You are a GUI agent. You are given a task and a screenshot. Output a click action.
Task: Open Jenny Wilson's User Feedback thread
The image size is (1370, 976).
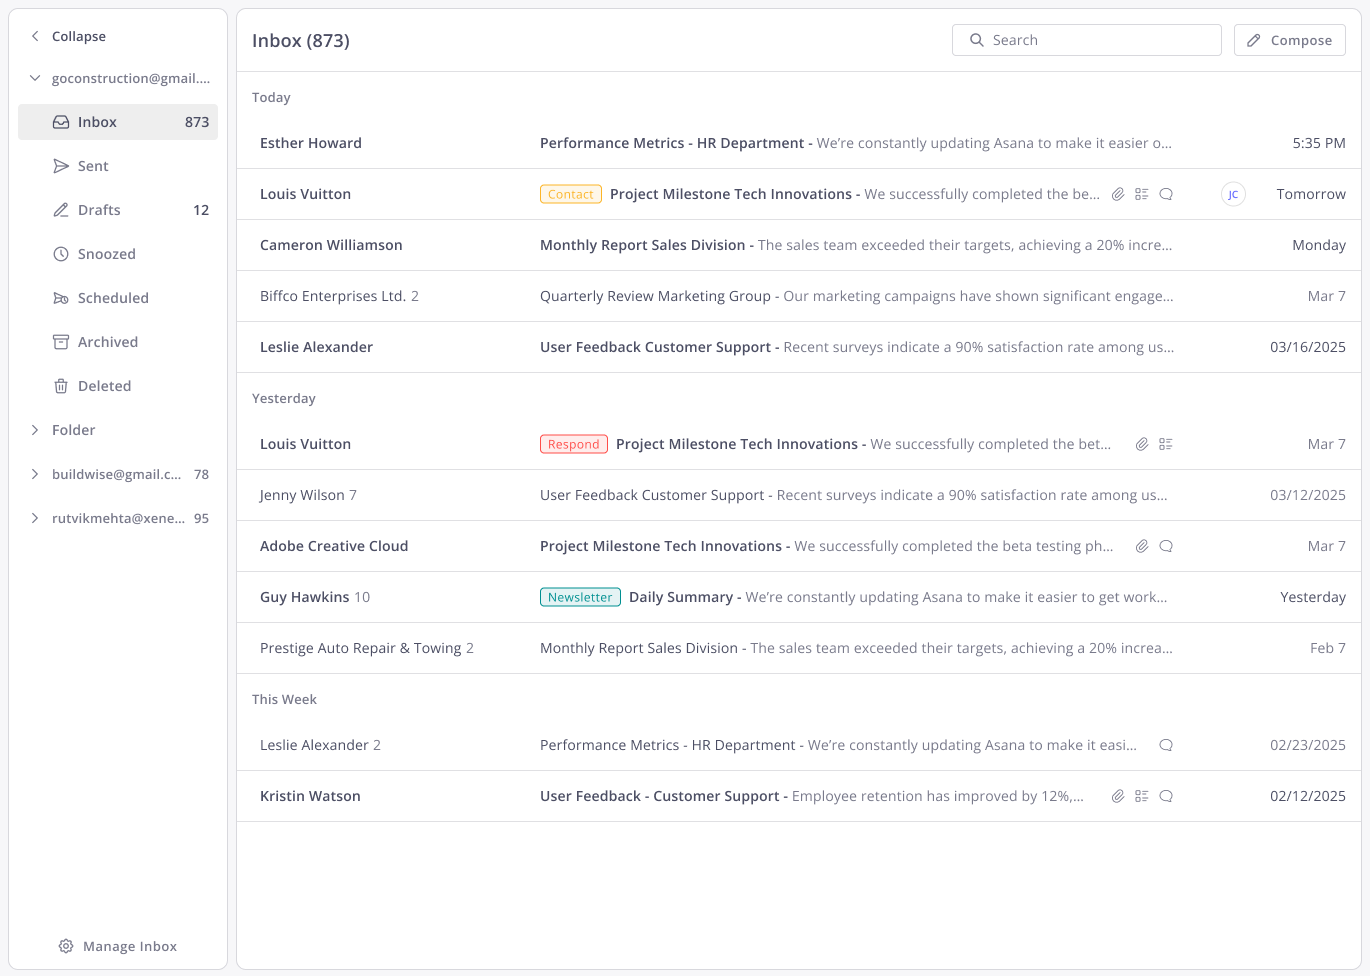point(799,495)
